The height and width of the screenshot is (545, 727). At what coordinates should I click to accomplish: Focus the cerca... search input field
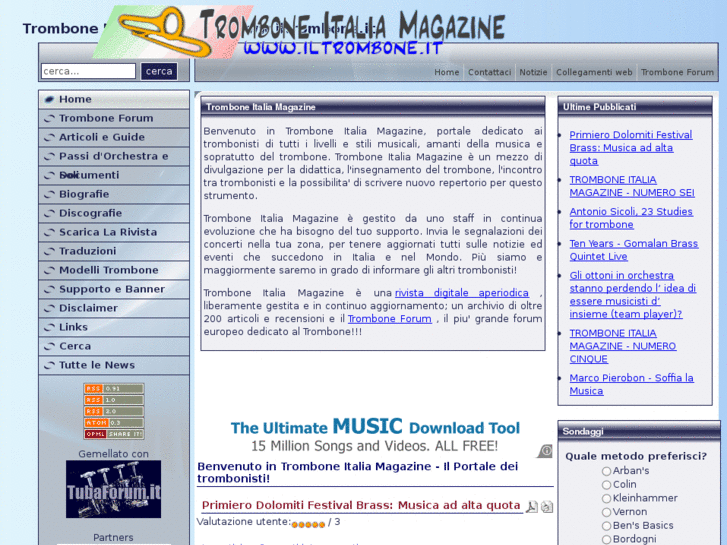(x=89, y=71)
